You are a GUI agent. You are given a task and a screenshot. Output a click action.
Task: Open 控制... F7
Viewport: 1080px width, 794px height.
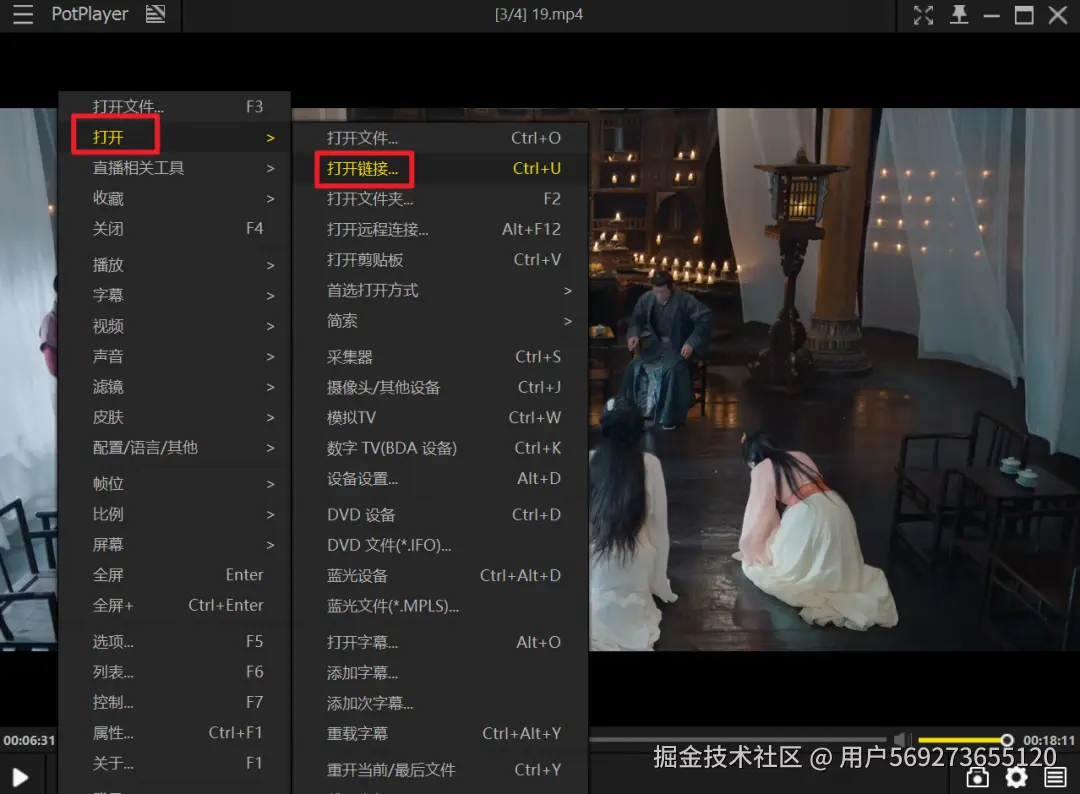[175, 702]
